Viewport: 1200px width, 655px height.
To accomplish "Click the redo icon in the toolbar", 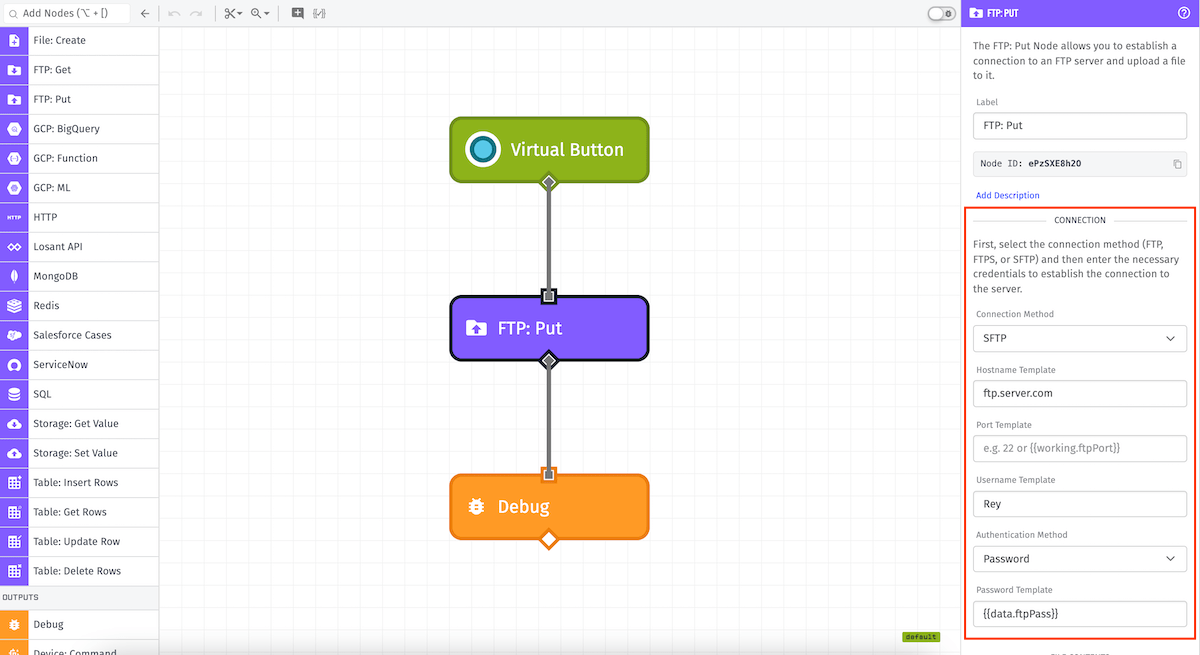I will (x=196, y=14).
